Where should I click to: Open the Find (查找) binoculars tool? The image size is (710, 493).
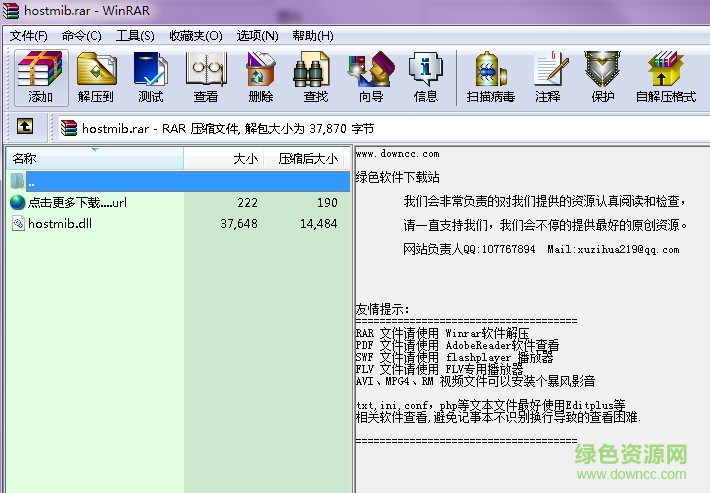click(316, 77)
